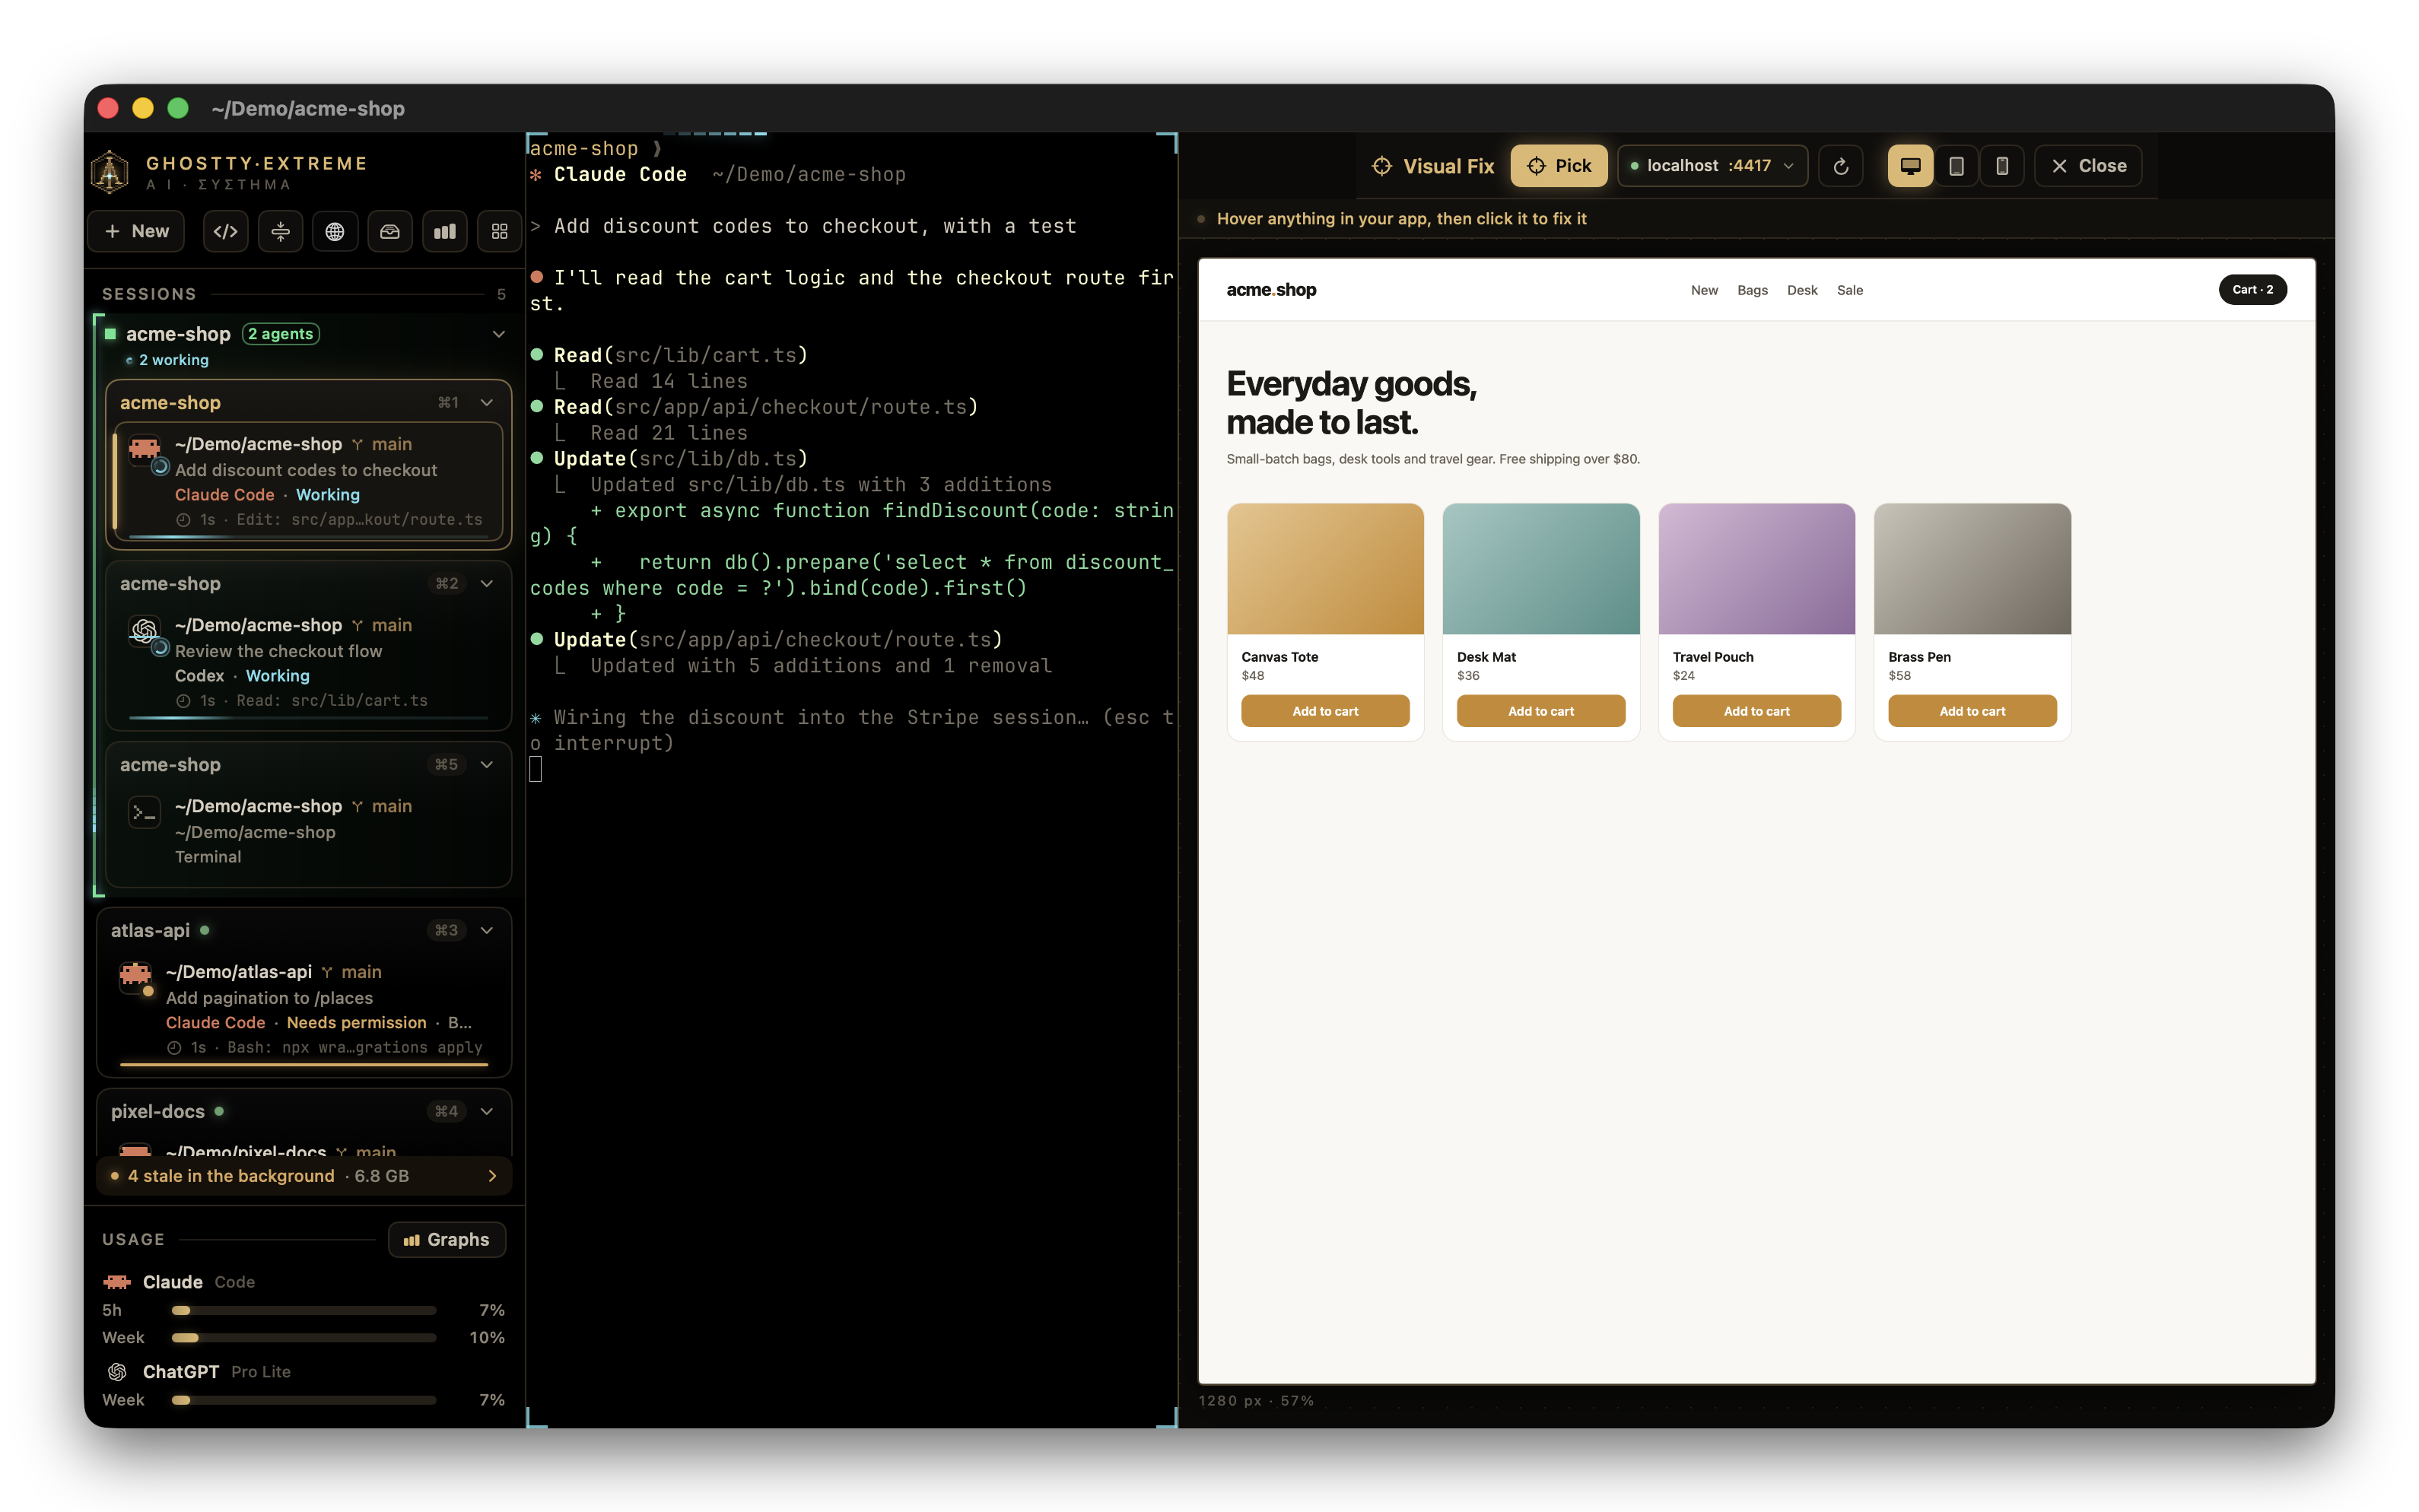Click the clock icon in atlas-api Bash status line
This screenshot has width=2419, height=1512.
point(174,1048)
